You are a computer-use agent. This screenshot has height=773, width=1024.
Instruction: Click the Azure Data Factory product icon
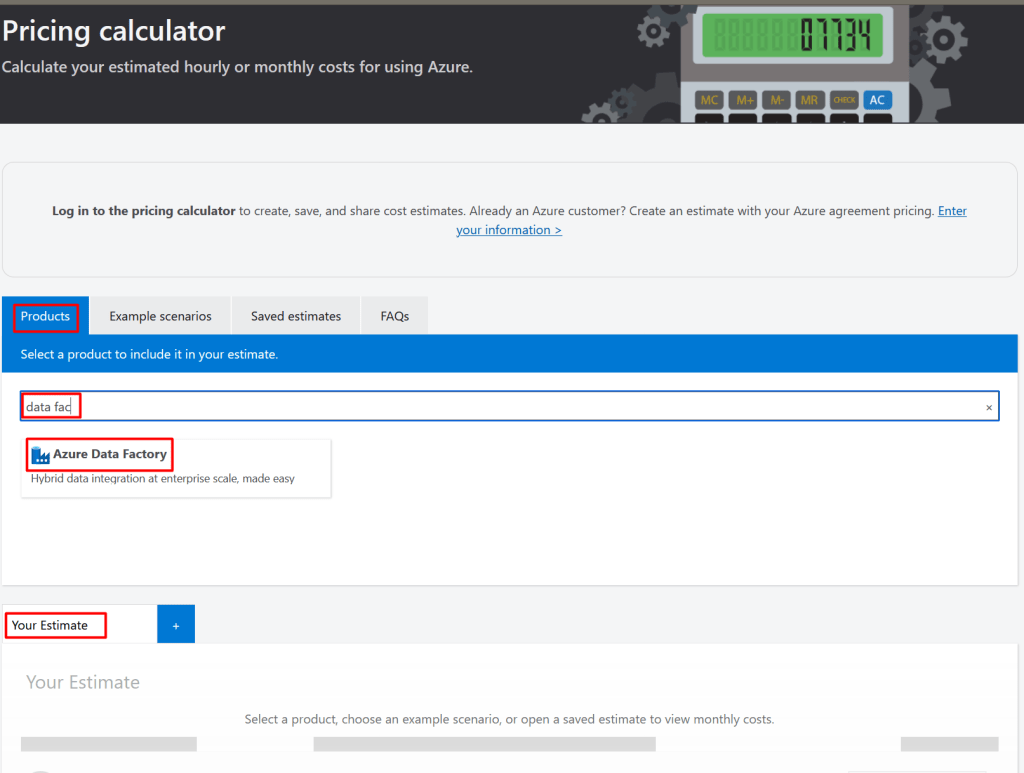pyautogui.click(x=40, y=455)
